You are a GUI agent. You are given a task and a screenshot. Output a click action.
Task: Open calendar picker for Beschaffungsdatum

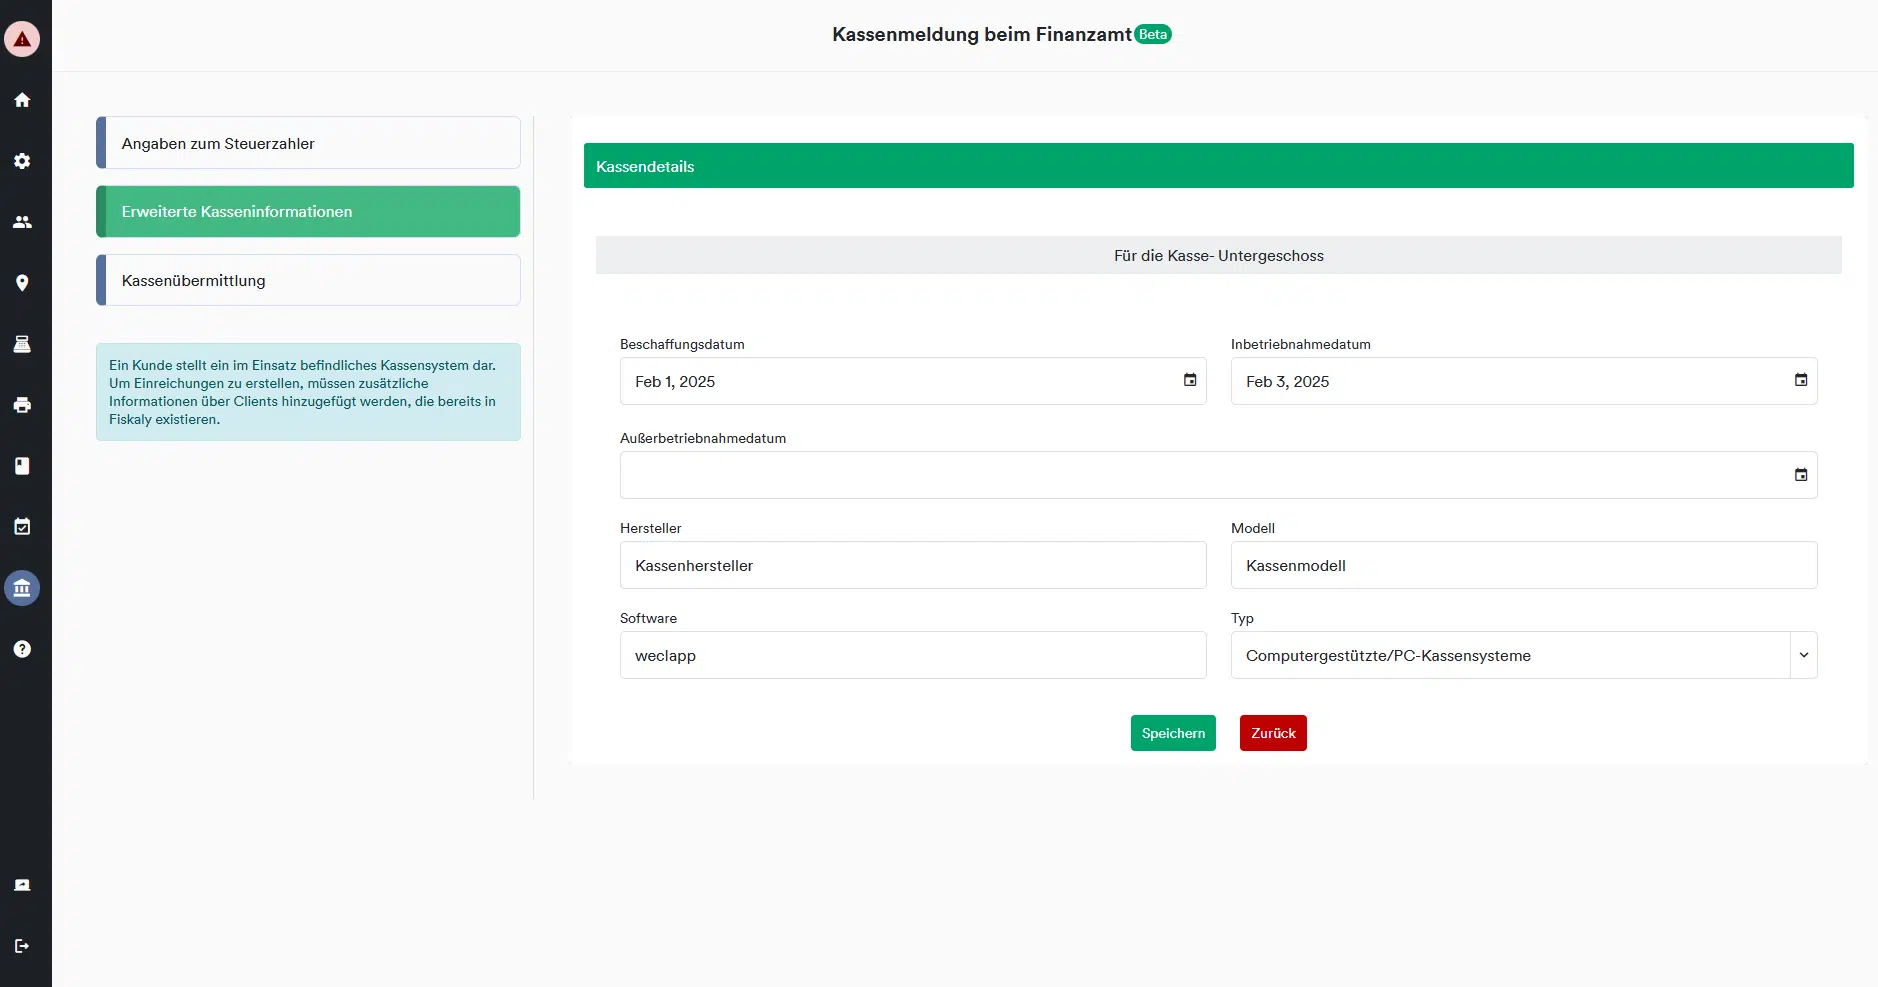(x=1190, y=380)
